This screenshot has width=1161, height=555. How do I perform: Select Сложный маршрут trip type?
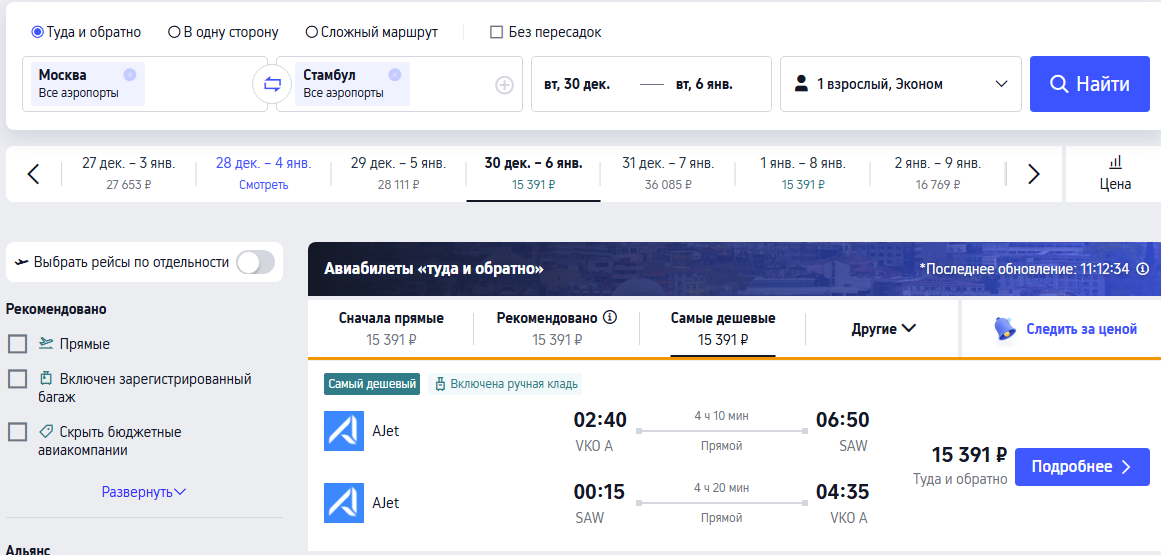pos(372,32)
